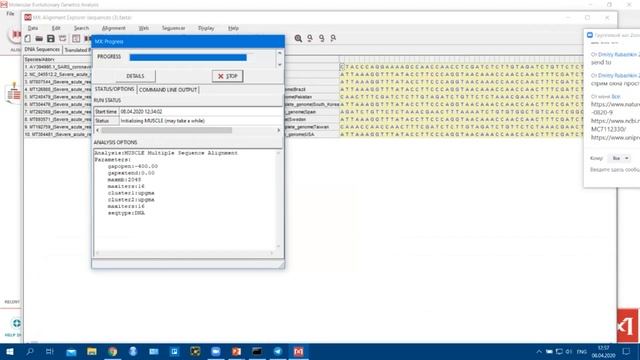Open the recipient dropdown in Zoom chat
This screenshot has height=360, width=640.
click(620, 158)
